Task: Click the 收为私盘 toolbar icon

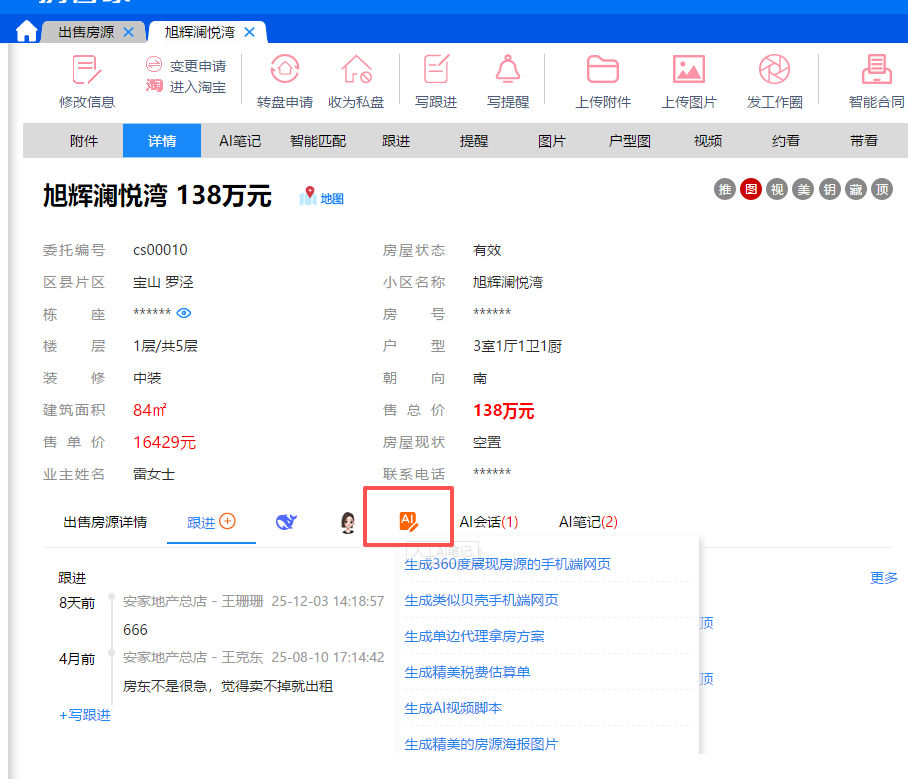Action: click(x=356, y=70)
